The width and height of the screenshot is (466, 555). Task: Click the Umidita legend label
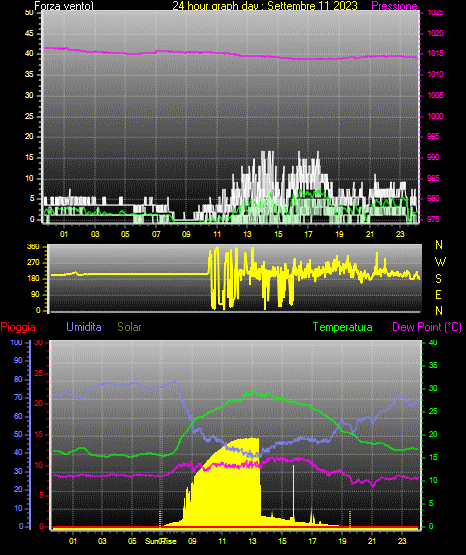(84, 327)
